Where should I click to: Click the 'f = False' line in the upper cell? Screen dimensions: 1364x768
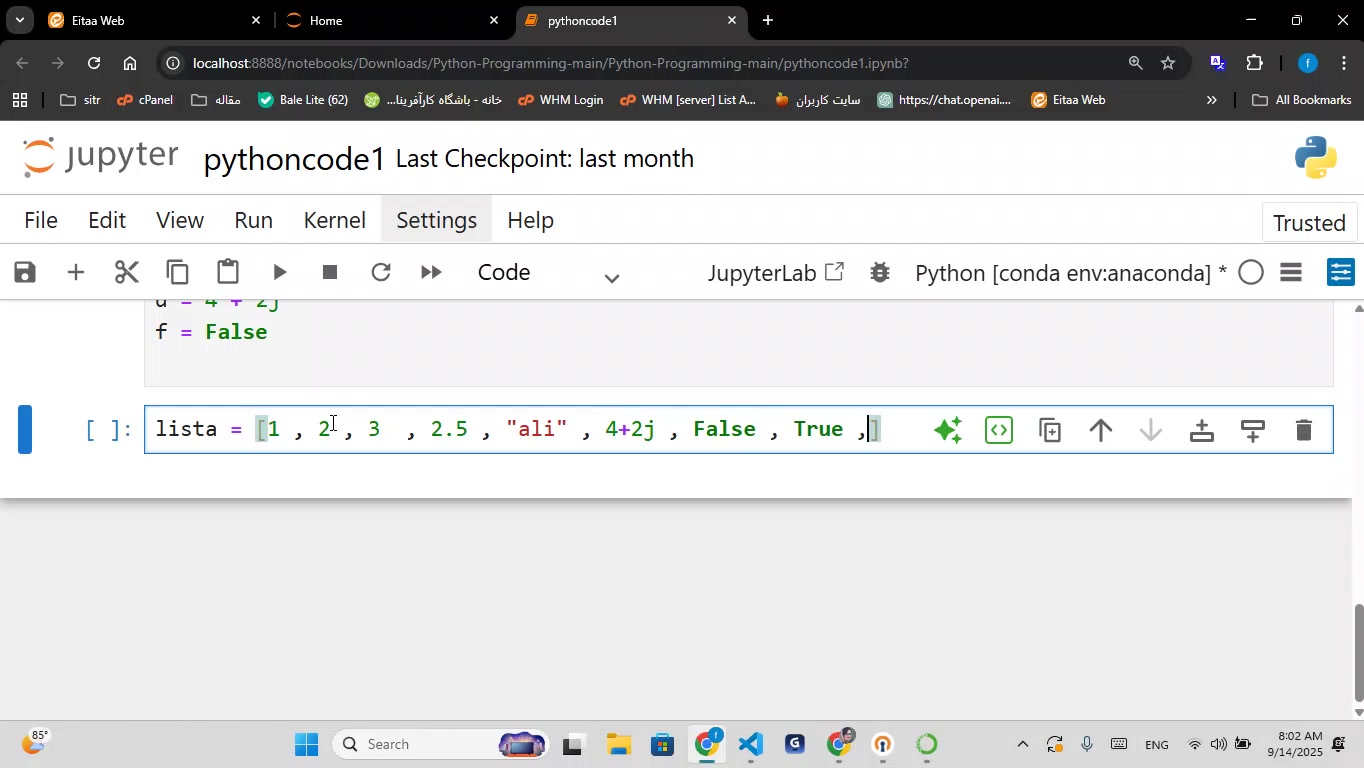(x=211, y=332)
